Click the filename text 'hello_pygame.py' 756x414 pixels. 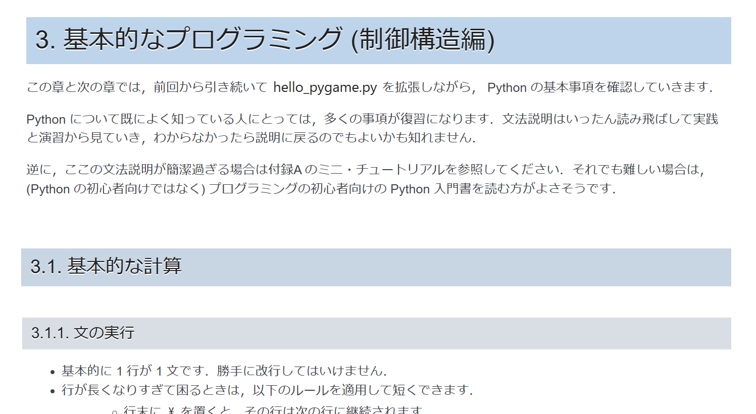[325, 87]
